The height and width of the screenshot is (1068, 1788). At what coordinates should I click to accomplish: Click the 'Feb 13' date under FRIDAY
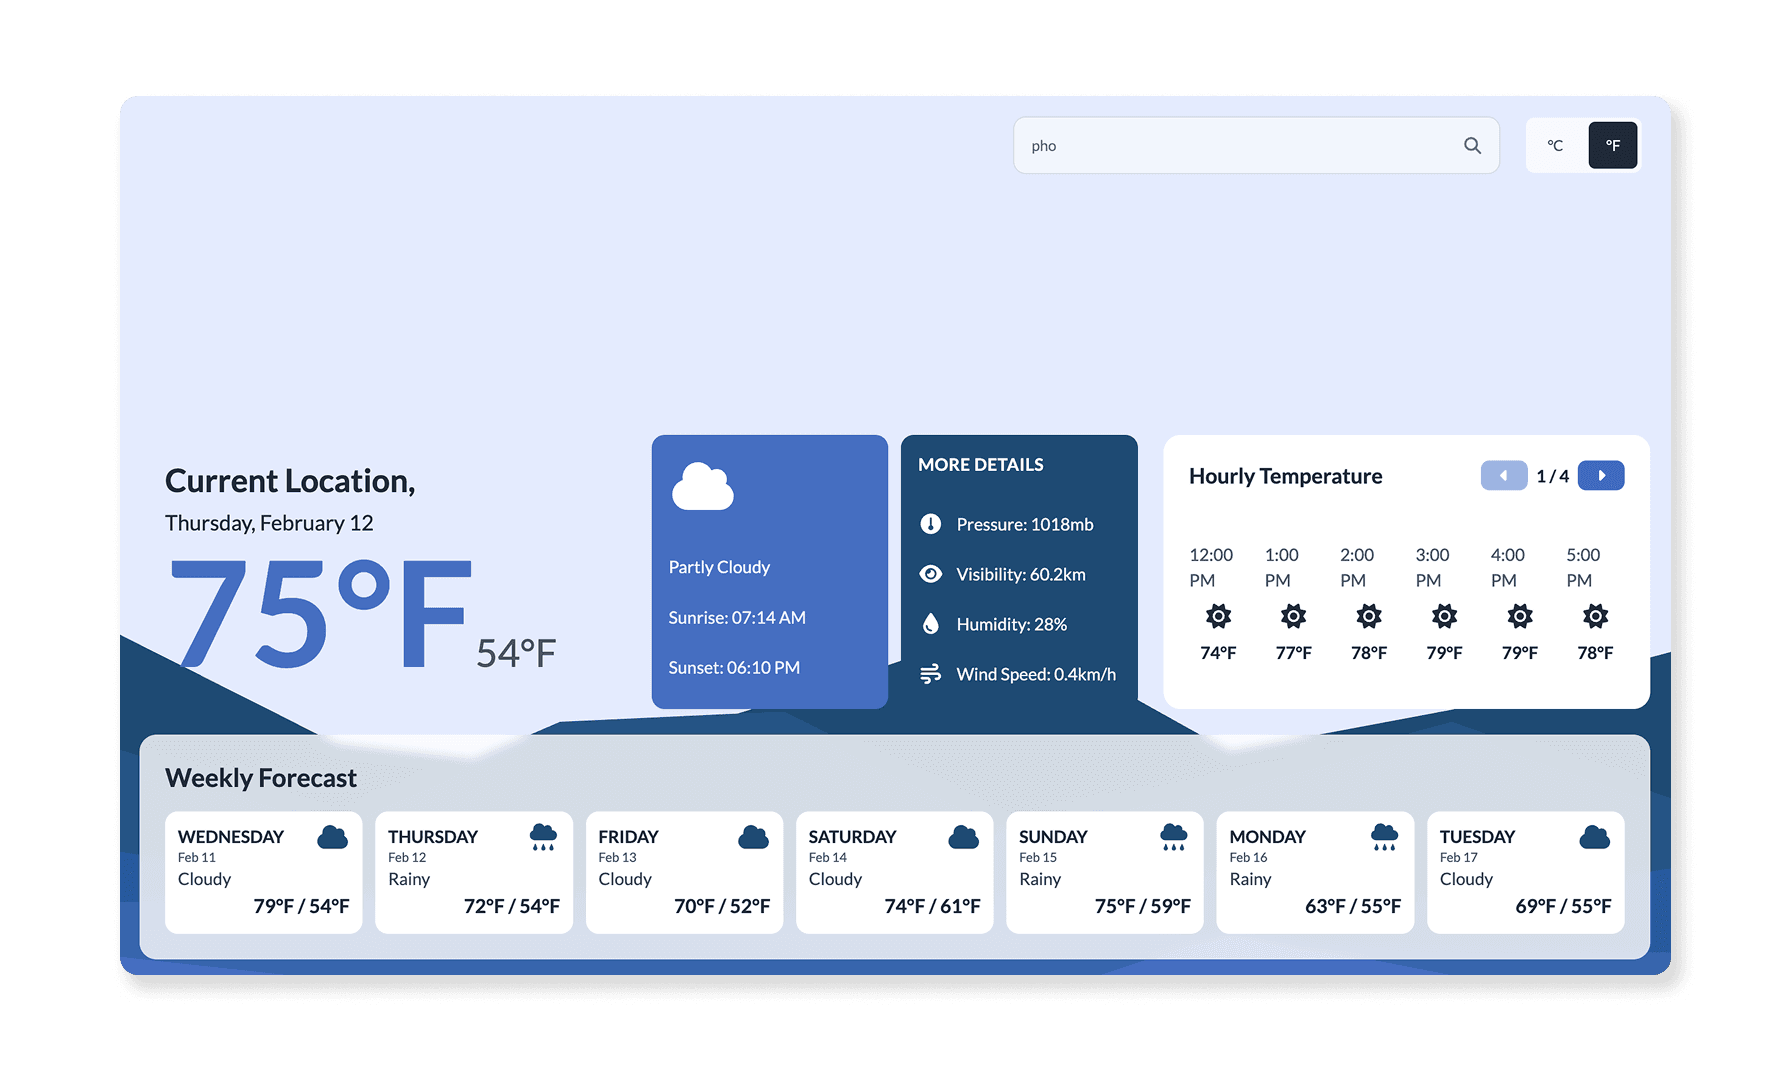click(617, 858)
